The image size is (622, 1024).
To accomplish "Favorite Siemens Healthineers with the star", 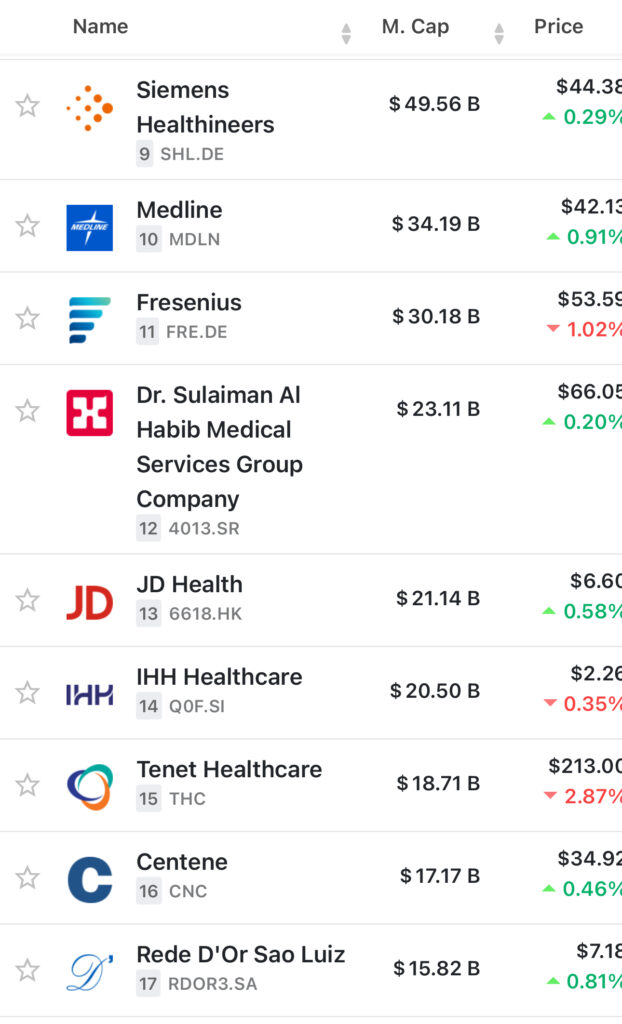I will tap(27, 106).
